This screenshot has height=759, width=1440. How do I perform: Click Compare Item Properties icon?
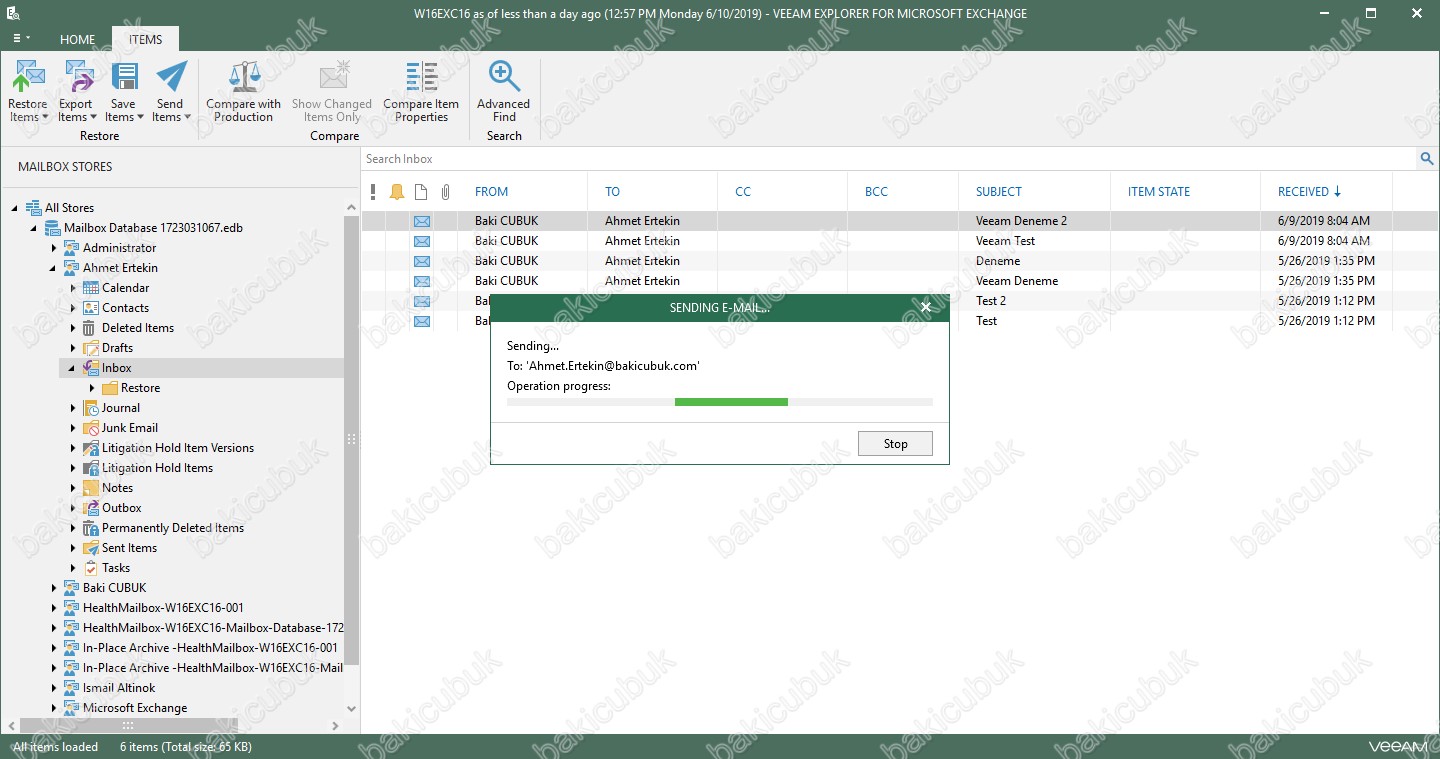point(421,77)
